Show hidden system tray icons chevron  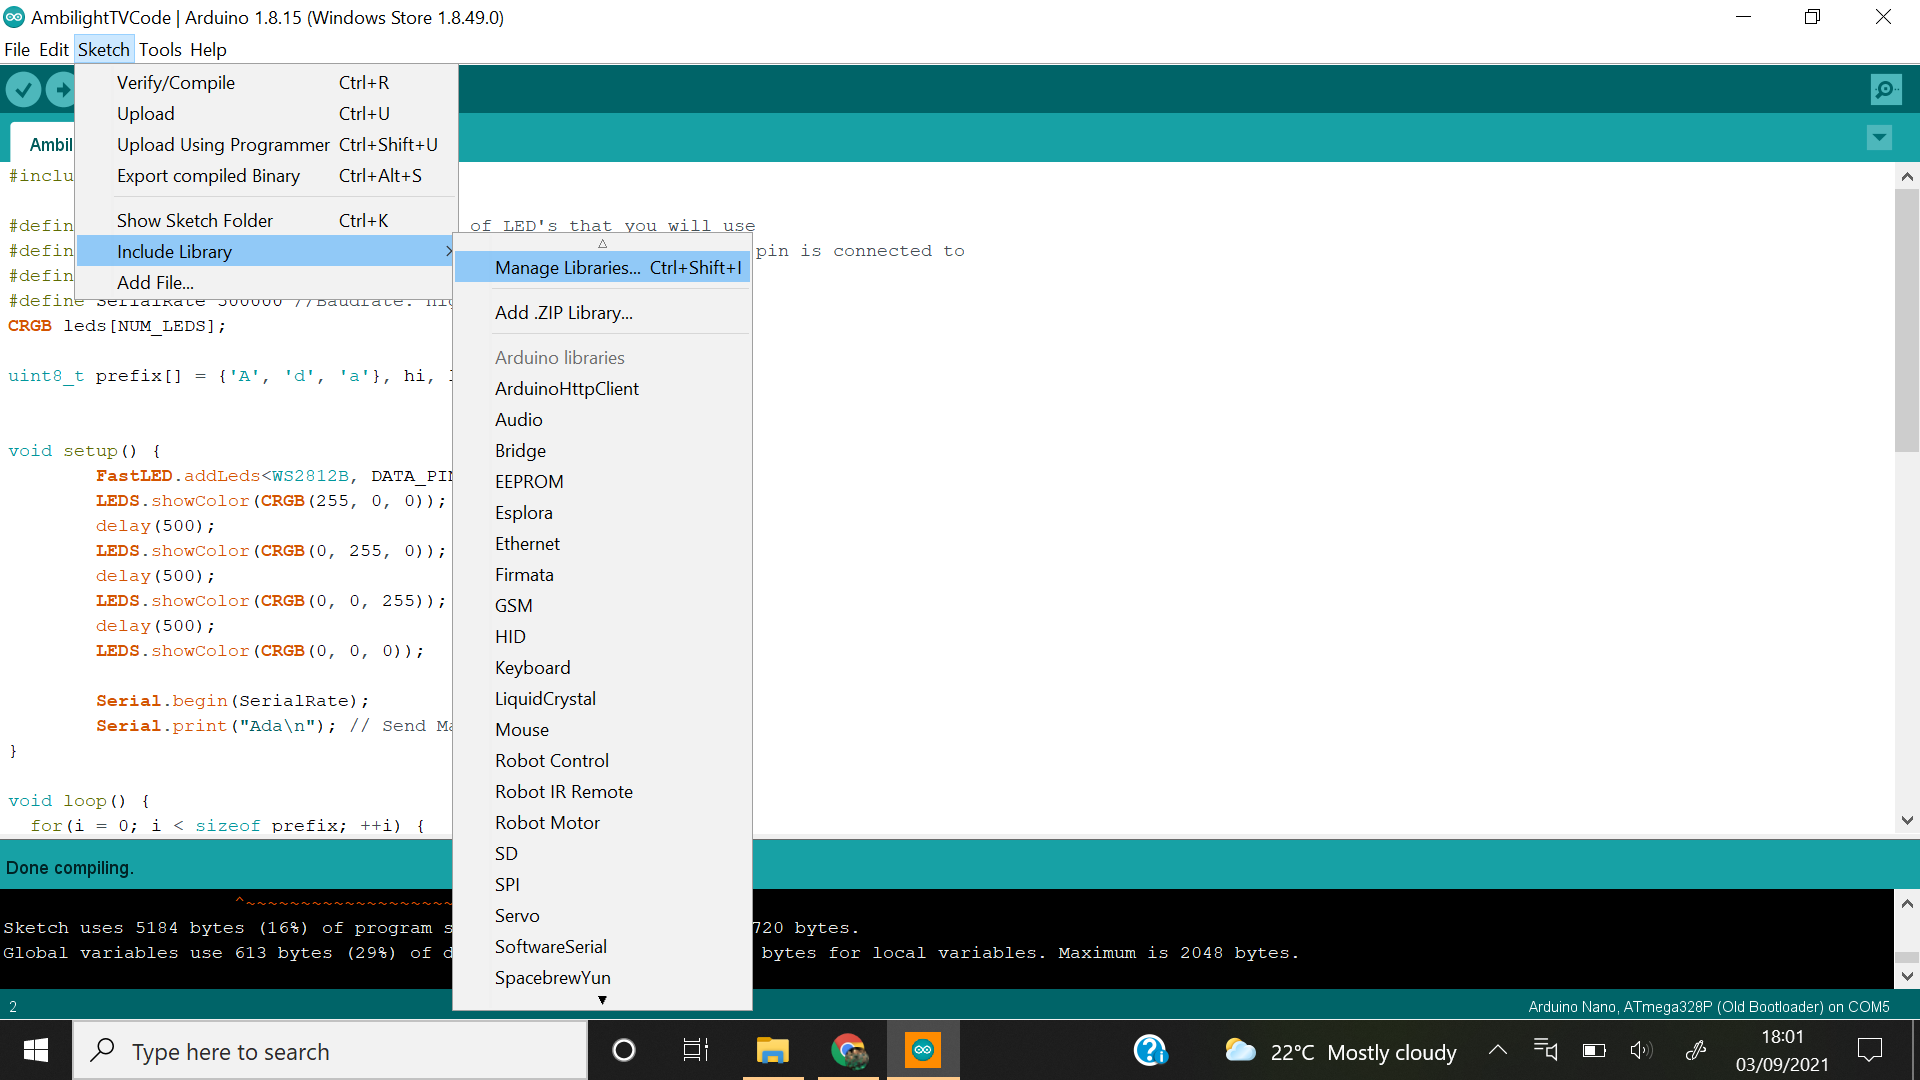pos(1497,1050)
